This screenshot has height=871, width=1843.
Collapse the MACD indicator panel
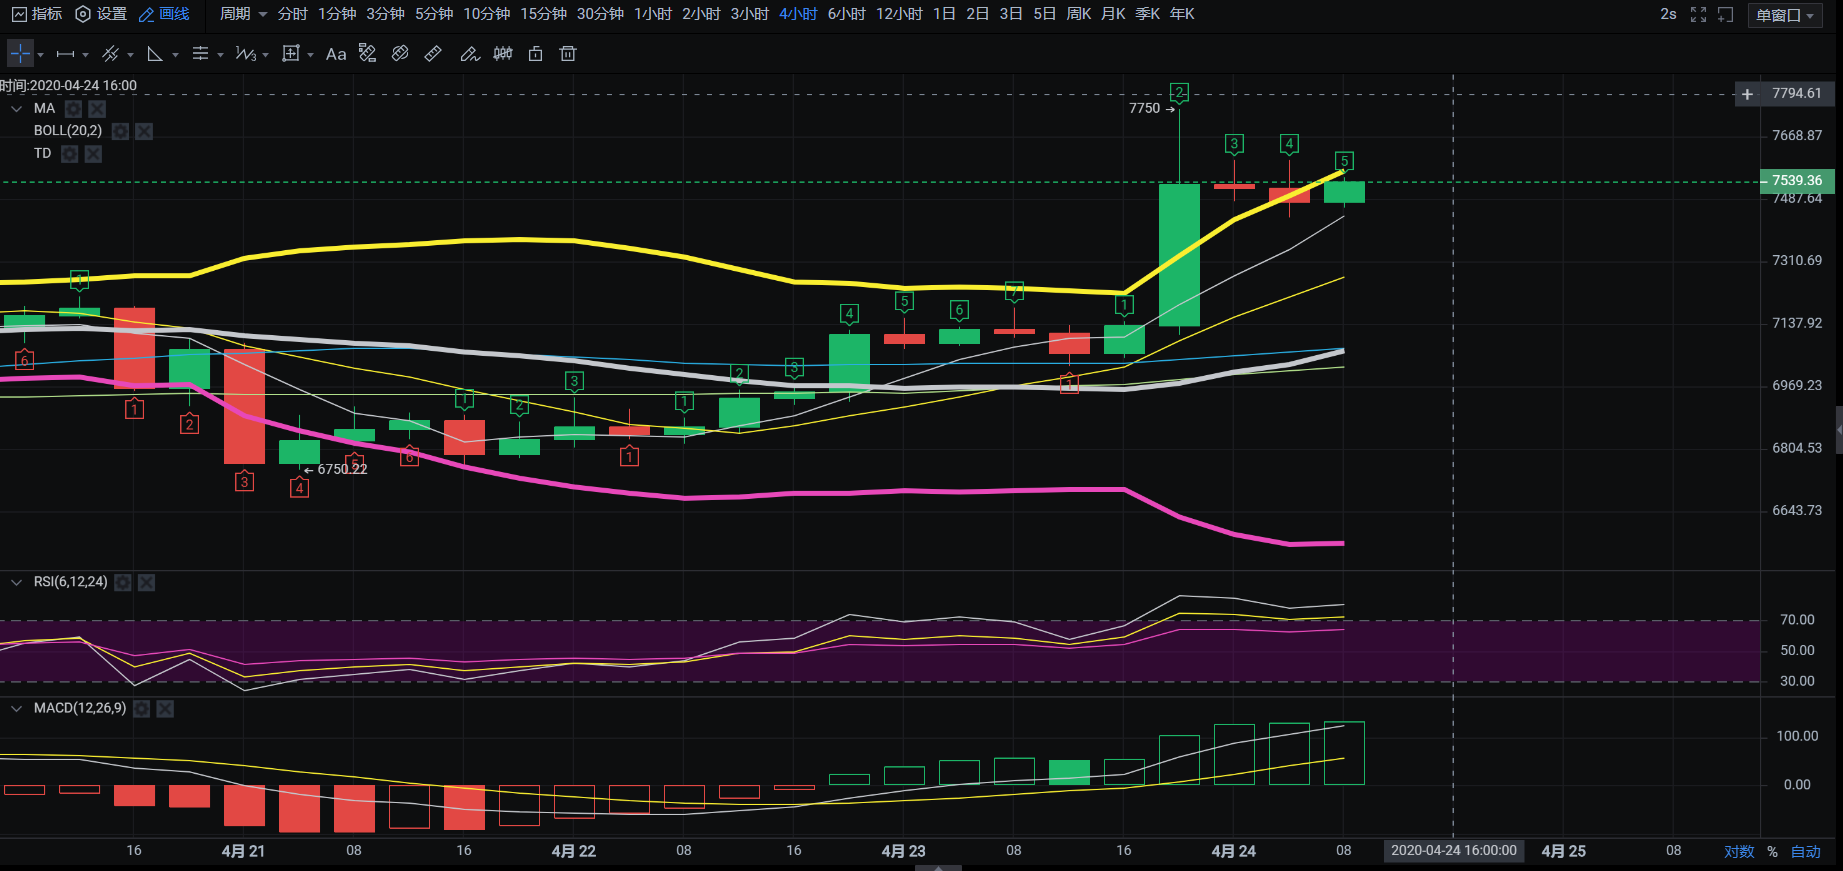[16, 709]
